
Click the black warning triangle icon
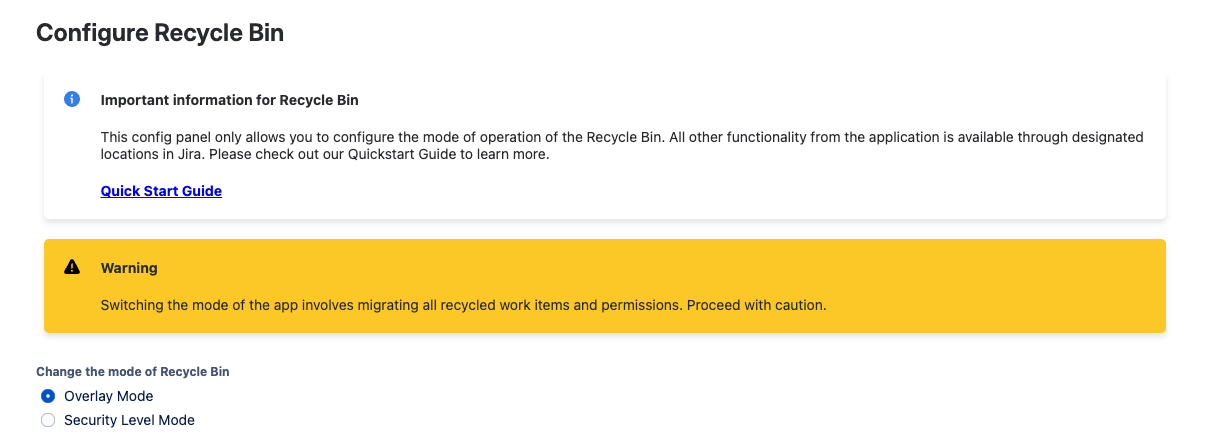[x=72, y=267]
